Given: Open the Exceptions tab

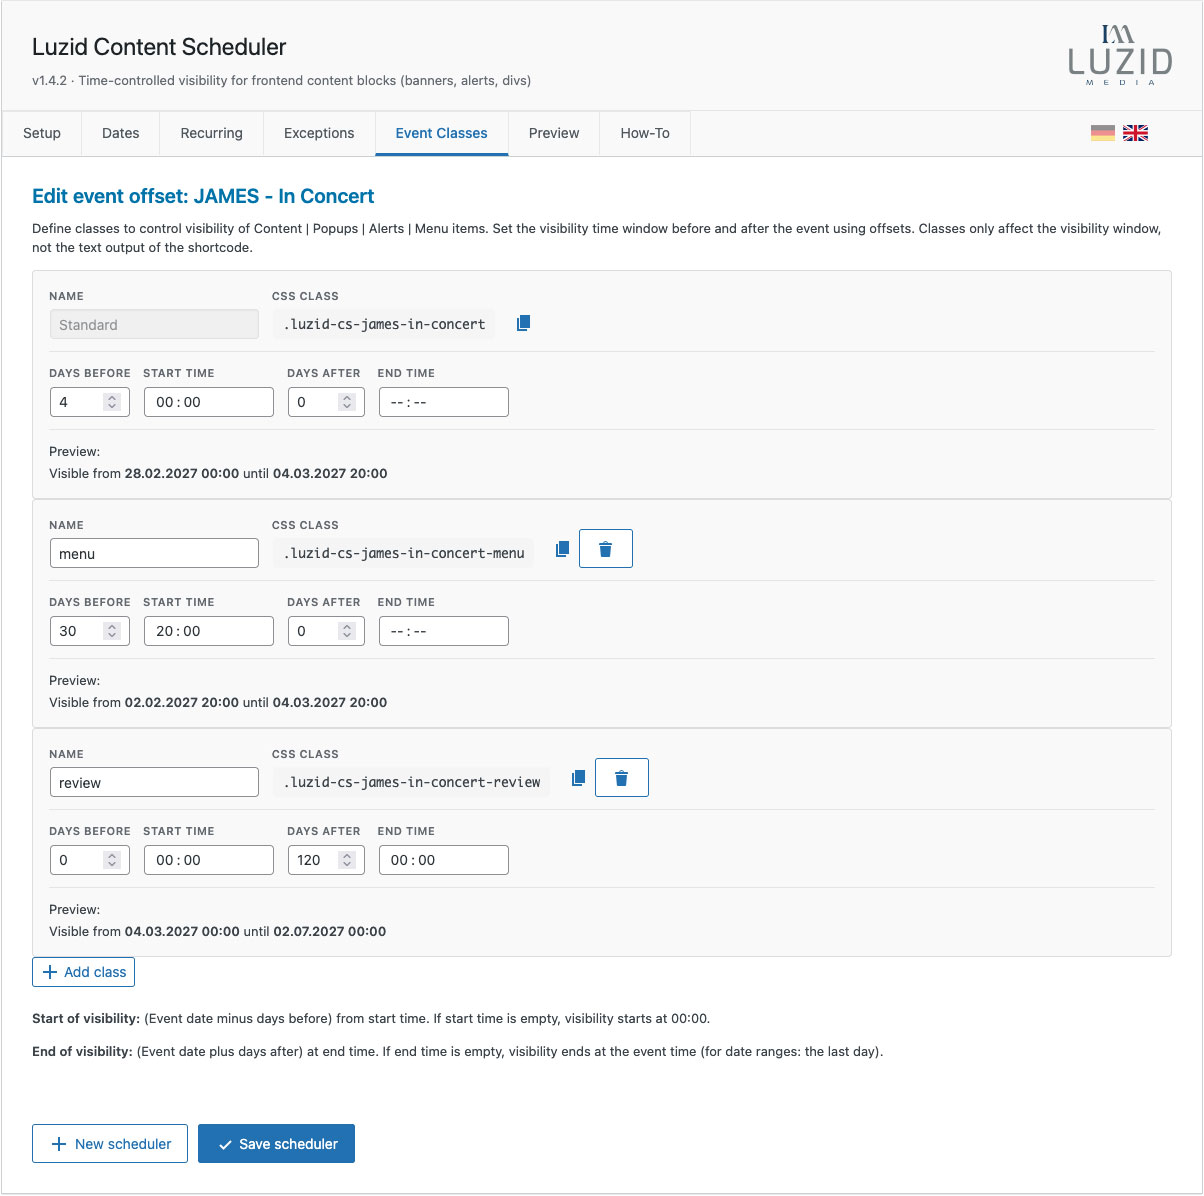Looking at the screenshot, I should point(318,133).
